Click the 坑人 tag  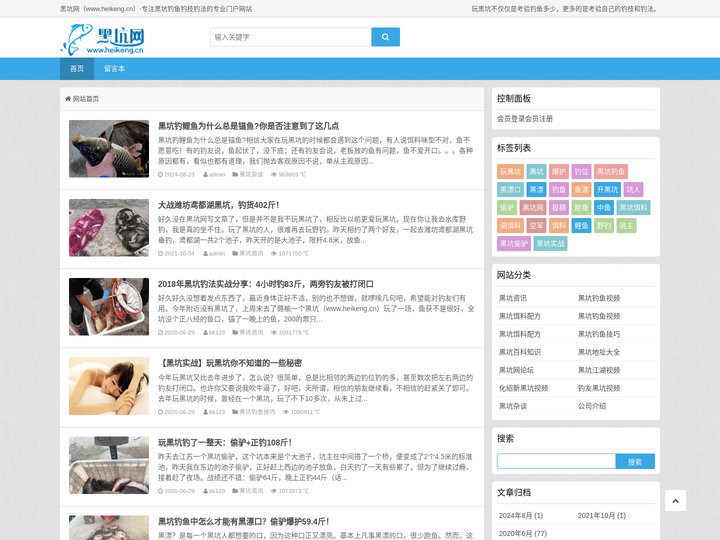pos(633,189)
